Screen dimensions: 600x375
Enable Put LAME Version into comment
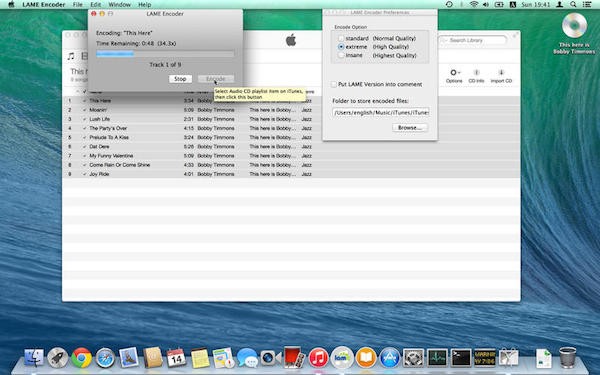[x=334, y=84]
